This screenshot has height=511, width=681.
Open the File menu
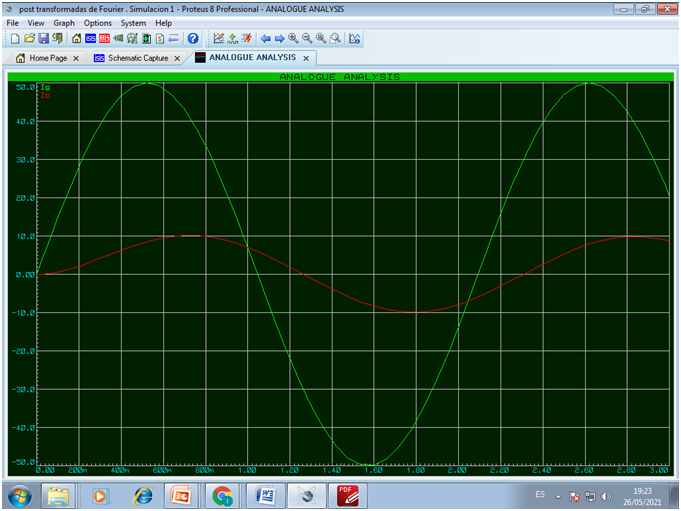click(12, 23)
